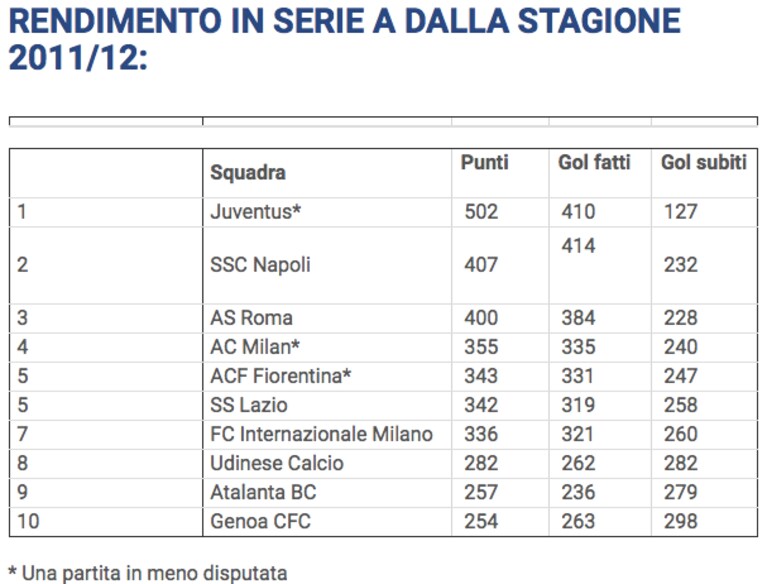Select the Punti column header
Viewport: 767px width, 584px height.
point(485,162)
